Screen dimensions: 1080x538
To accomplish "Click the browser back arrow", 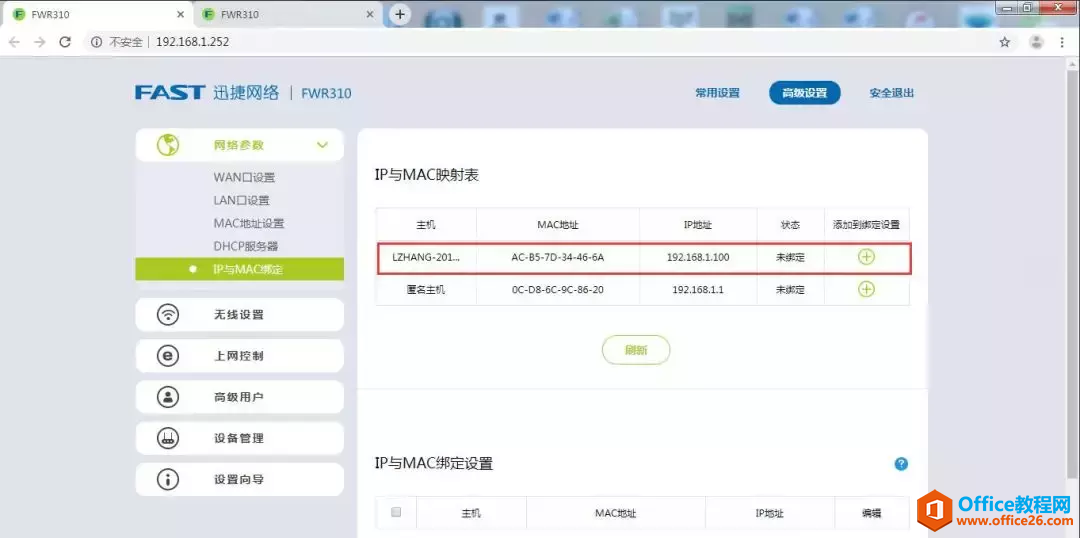I will click(14, 42).
